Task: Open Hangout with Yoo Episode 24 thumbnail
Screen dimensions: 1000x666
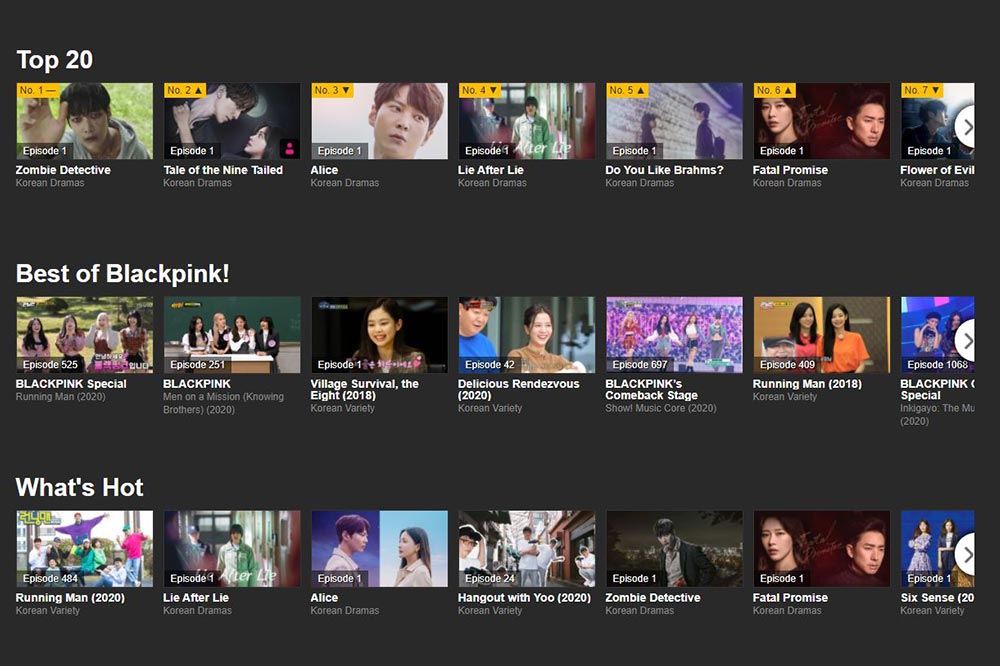Action: pos(527,549)
